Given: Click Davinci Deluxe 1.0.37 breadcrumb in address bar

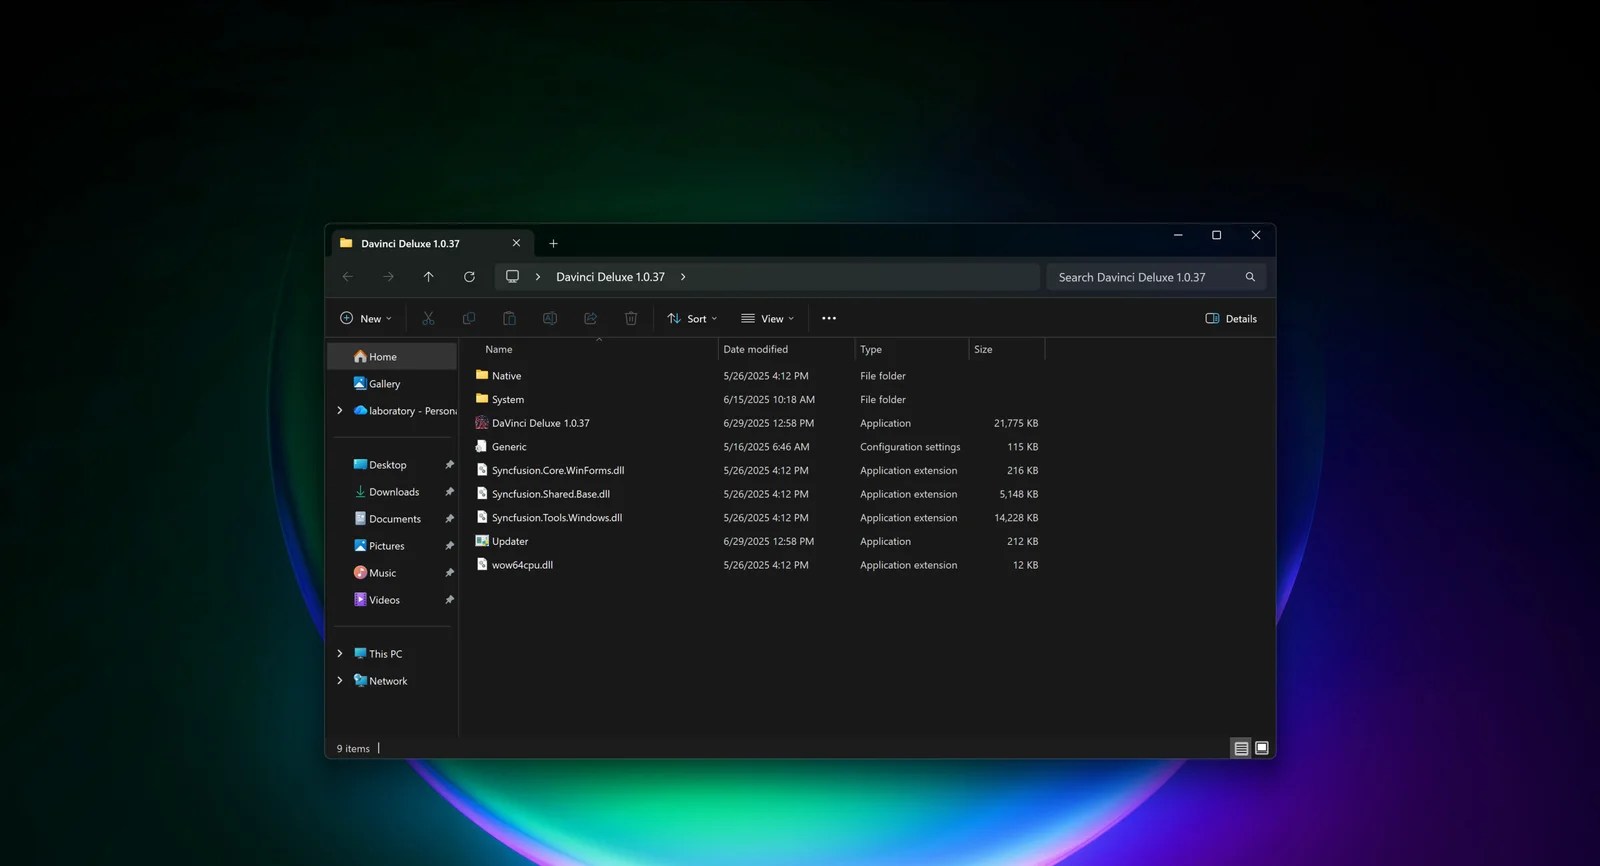Looking at the screenshot, I should 610,277.
